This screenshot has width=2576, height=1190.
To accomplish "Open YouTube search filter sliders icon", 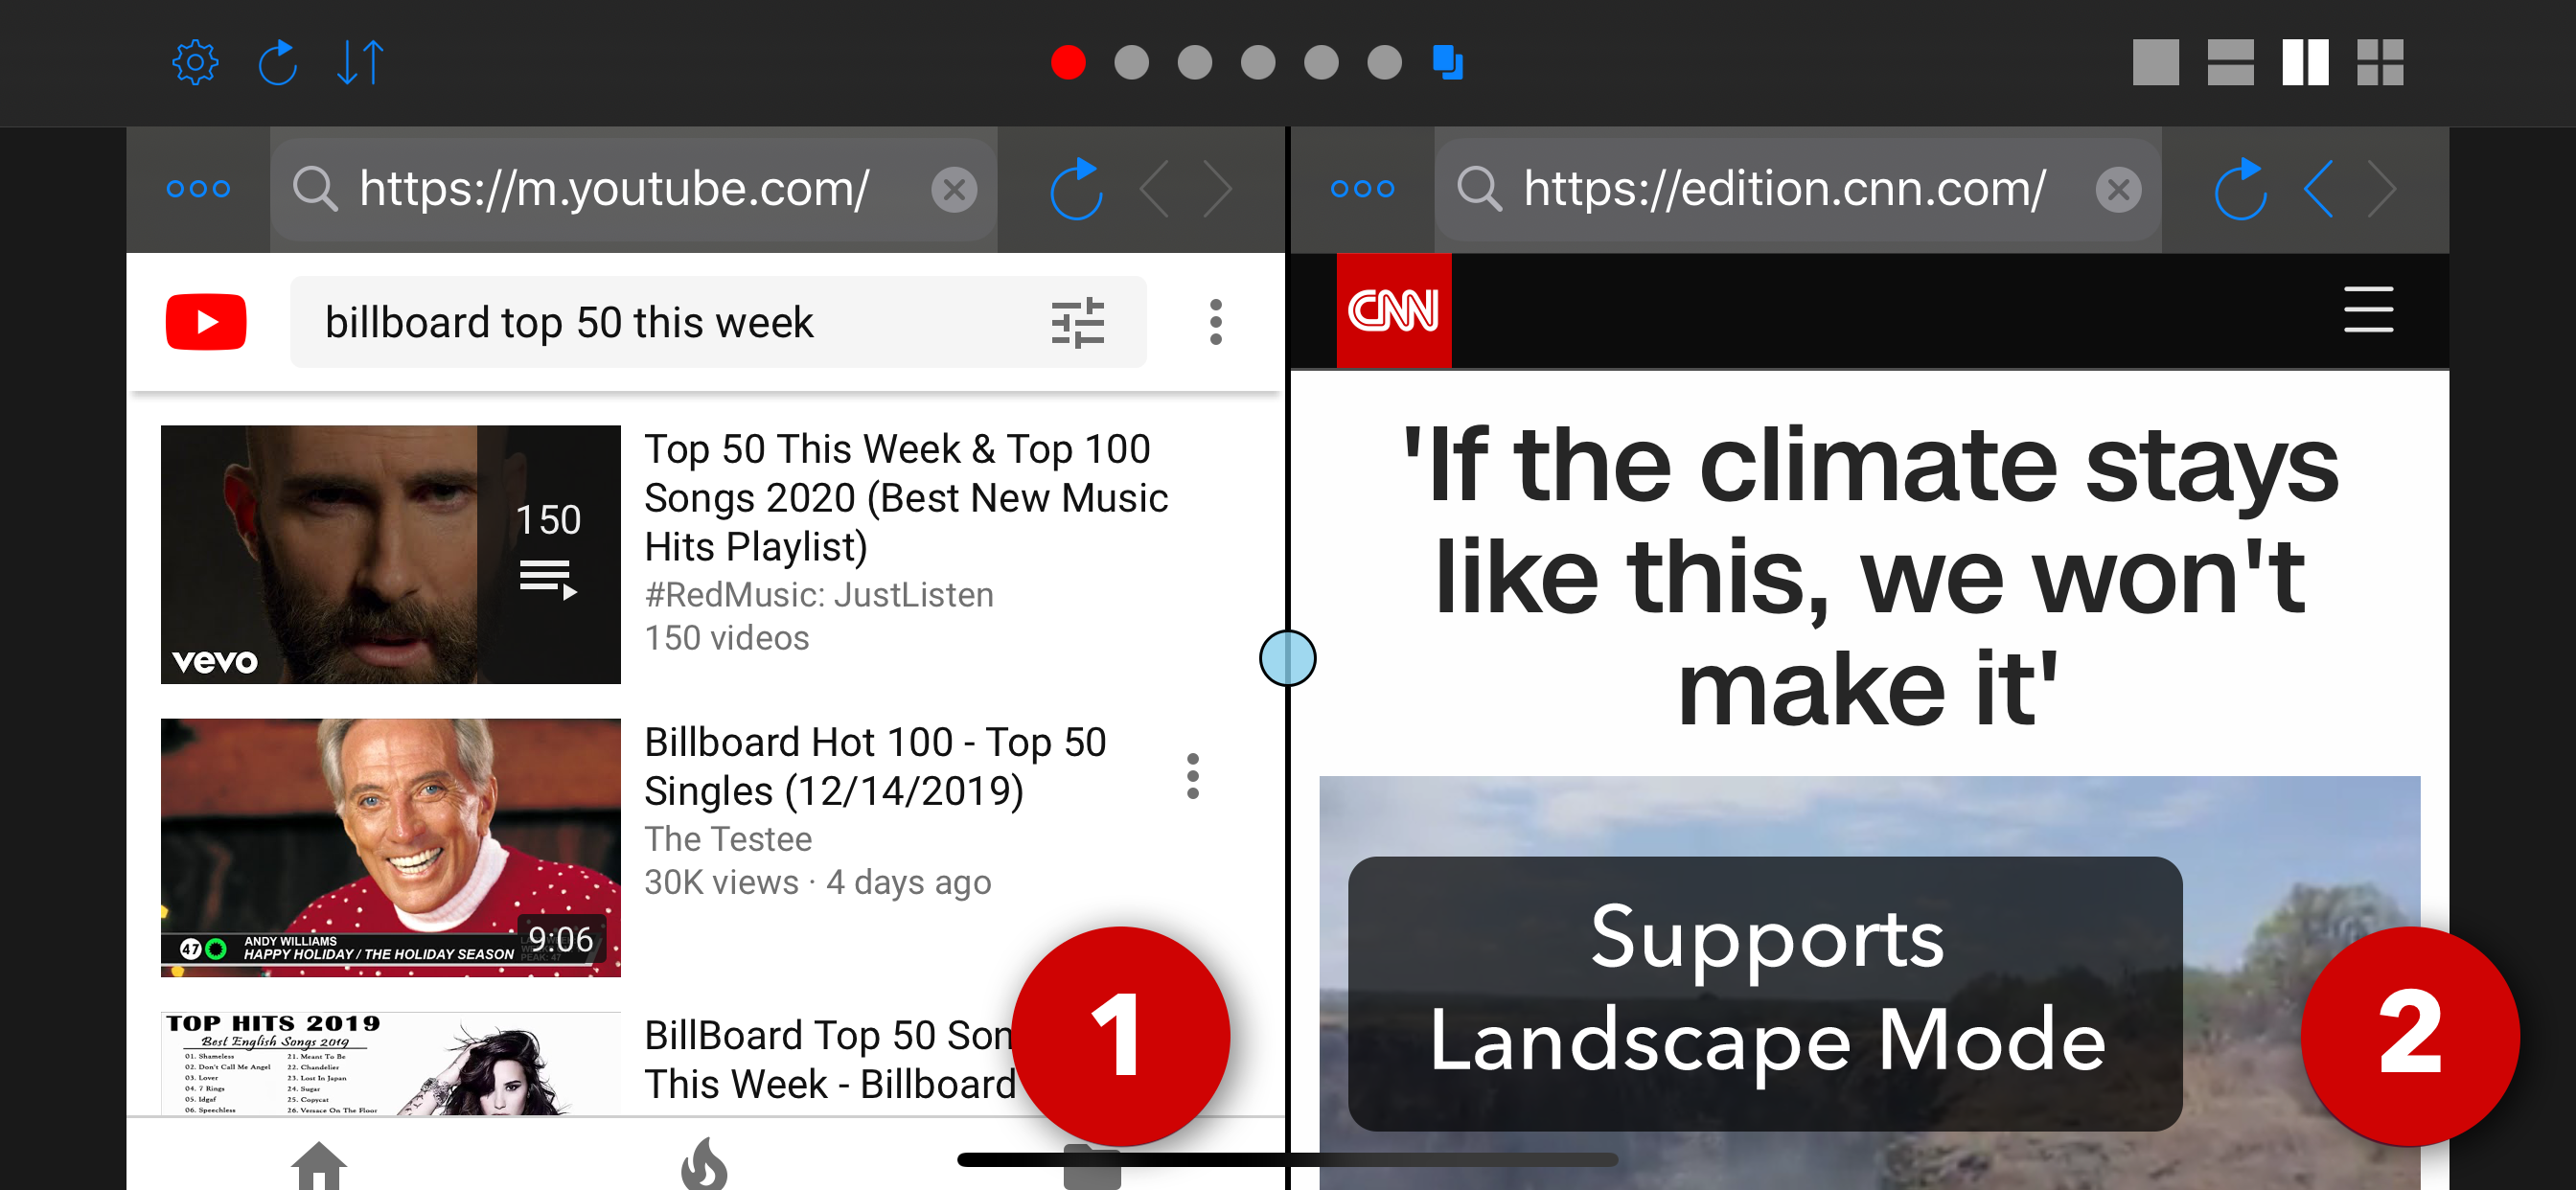I will tap(1077, 323).
